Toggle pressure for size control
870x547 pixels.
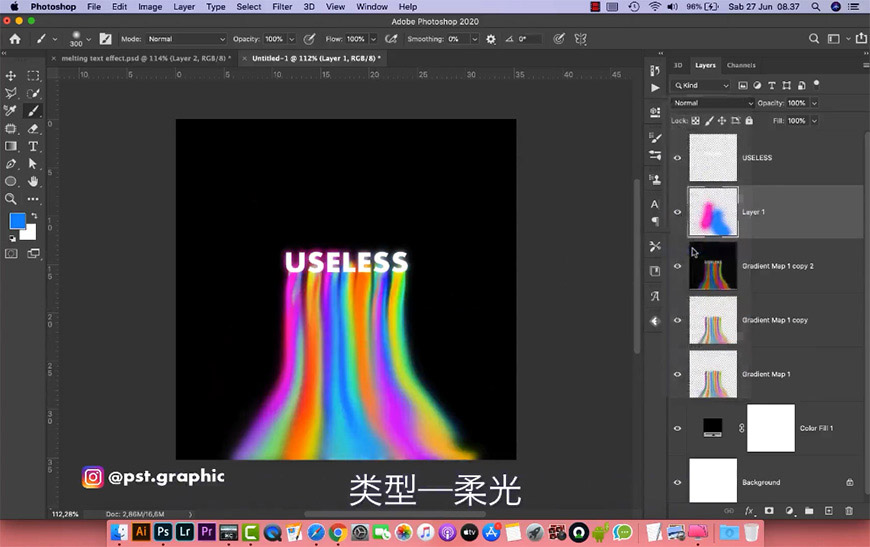(559, 39)
